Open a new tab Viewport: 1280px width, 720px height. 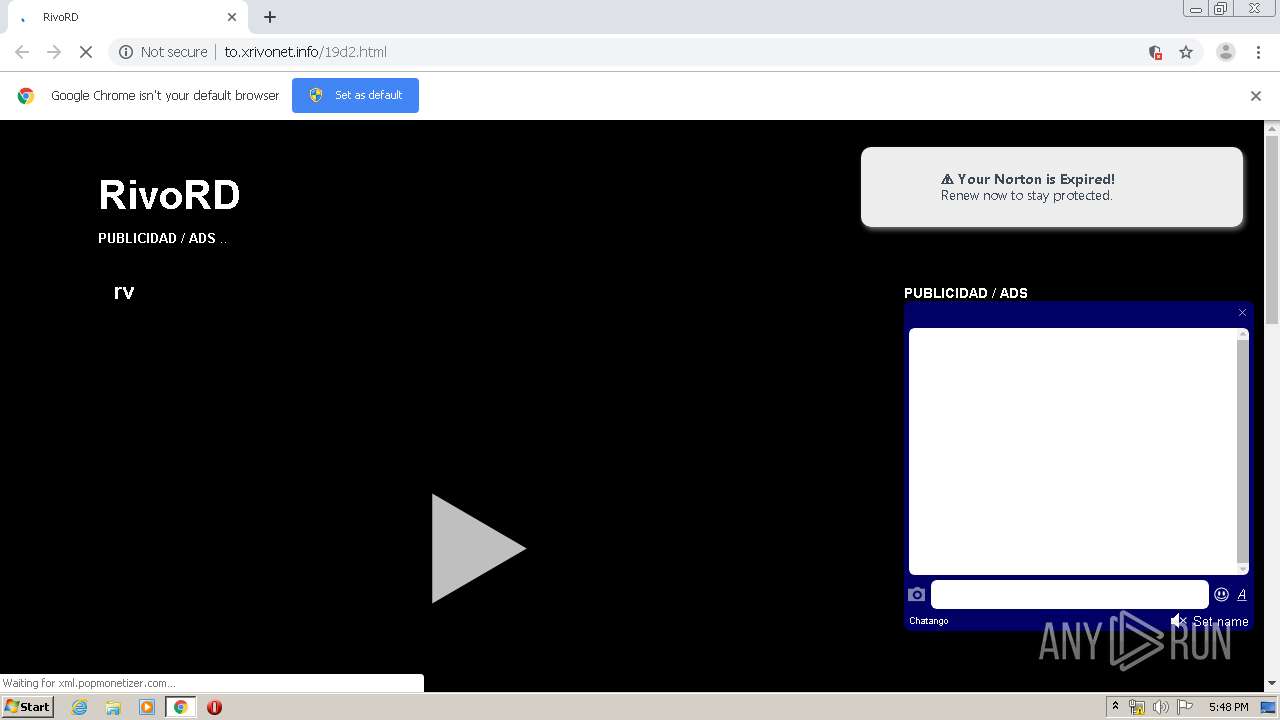tap(270, 17)
